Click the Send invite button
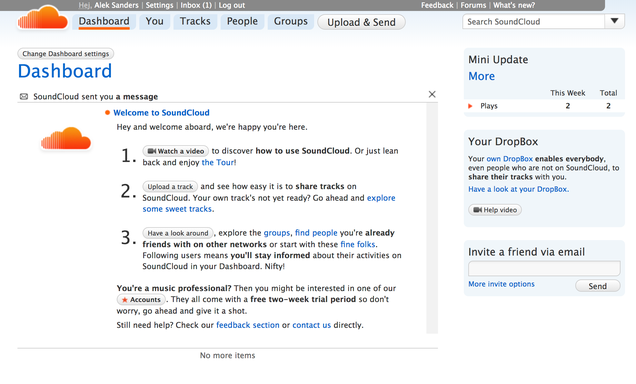This screenshot has height=384, width=636. pos(597,286)
